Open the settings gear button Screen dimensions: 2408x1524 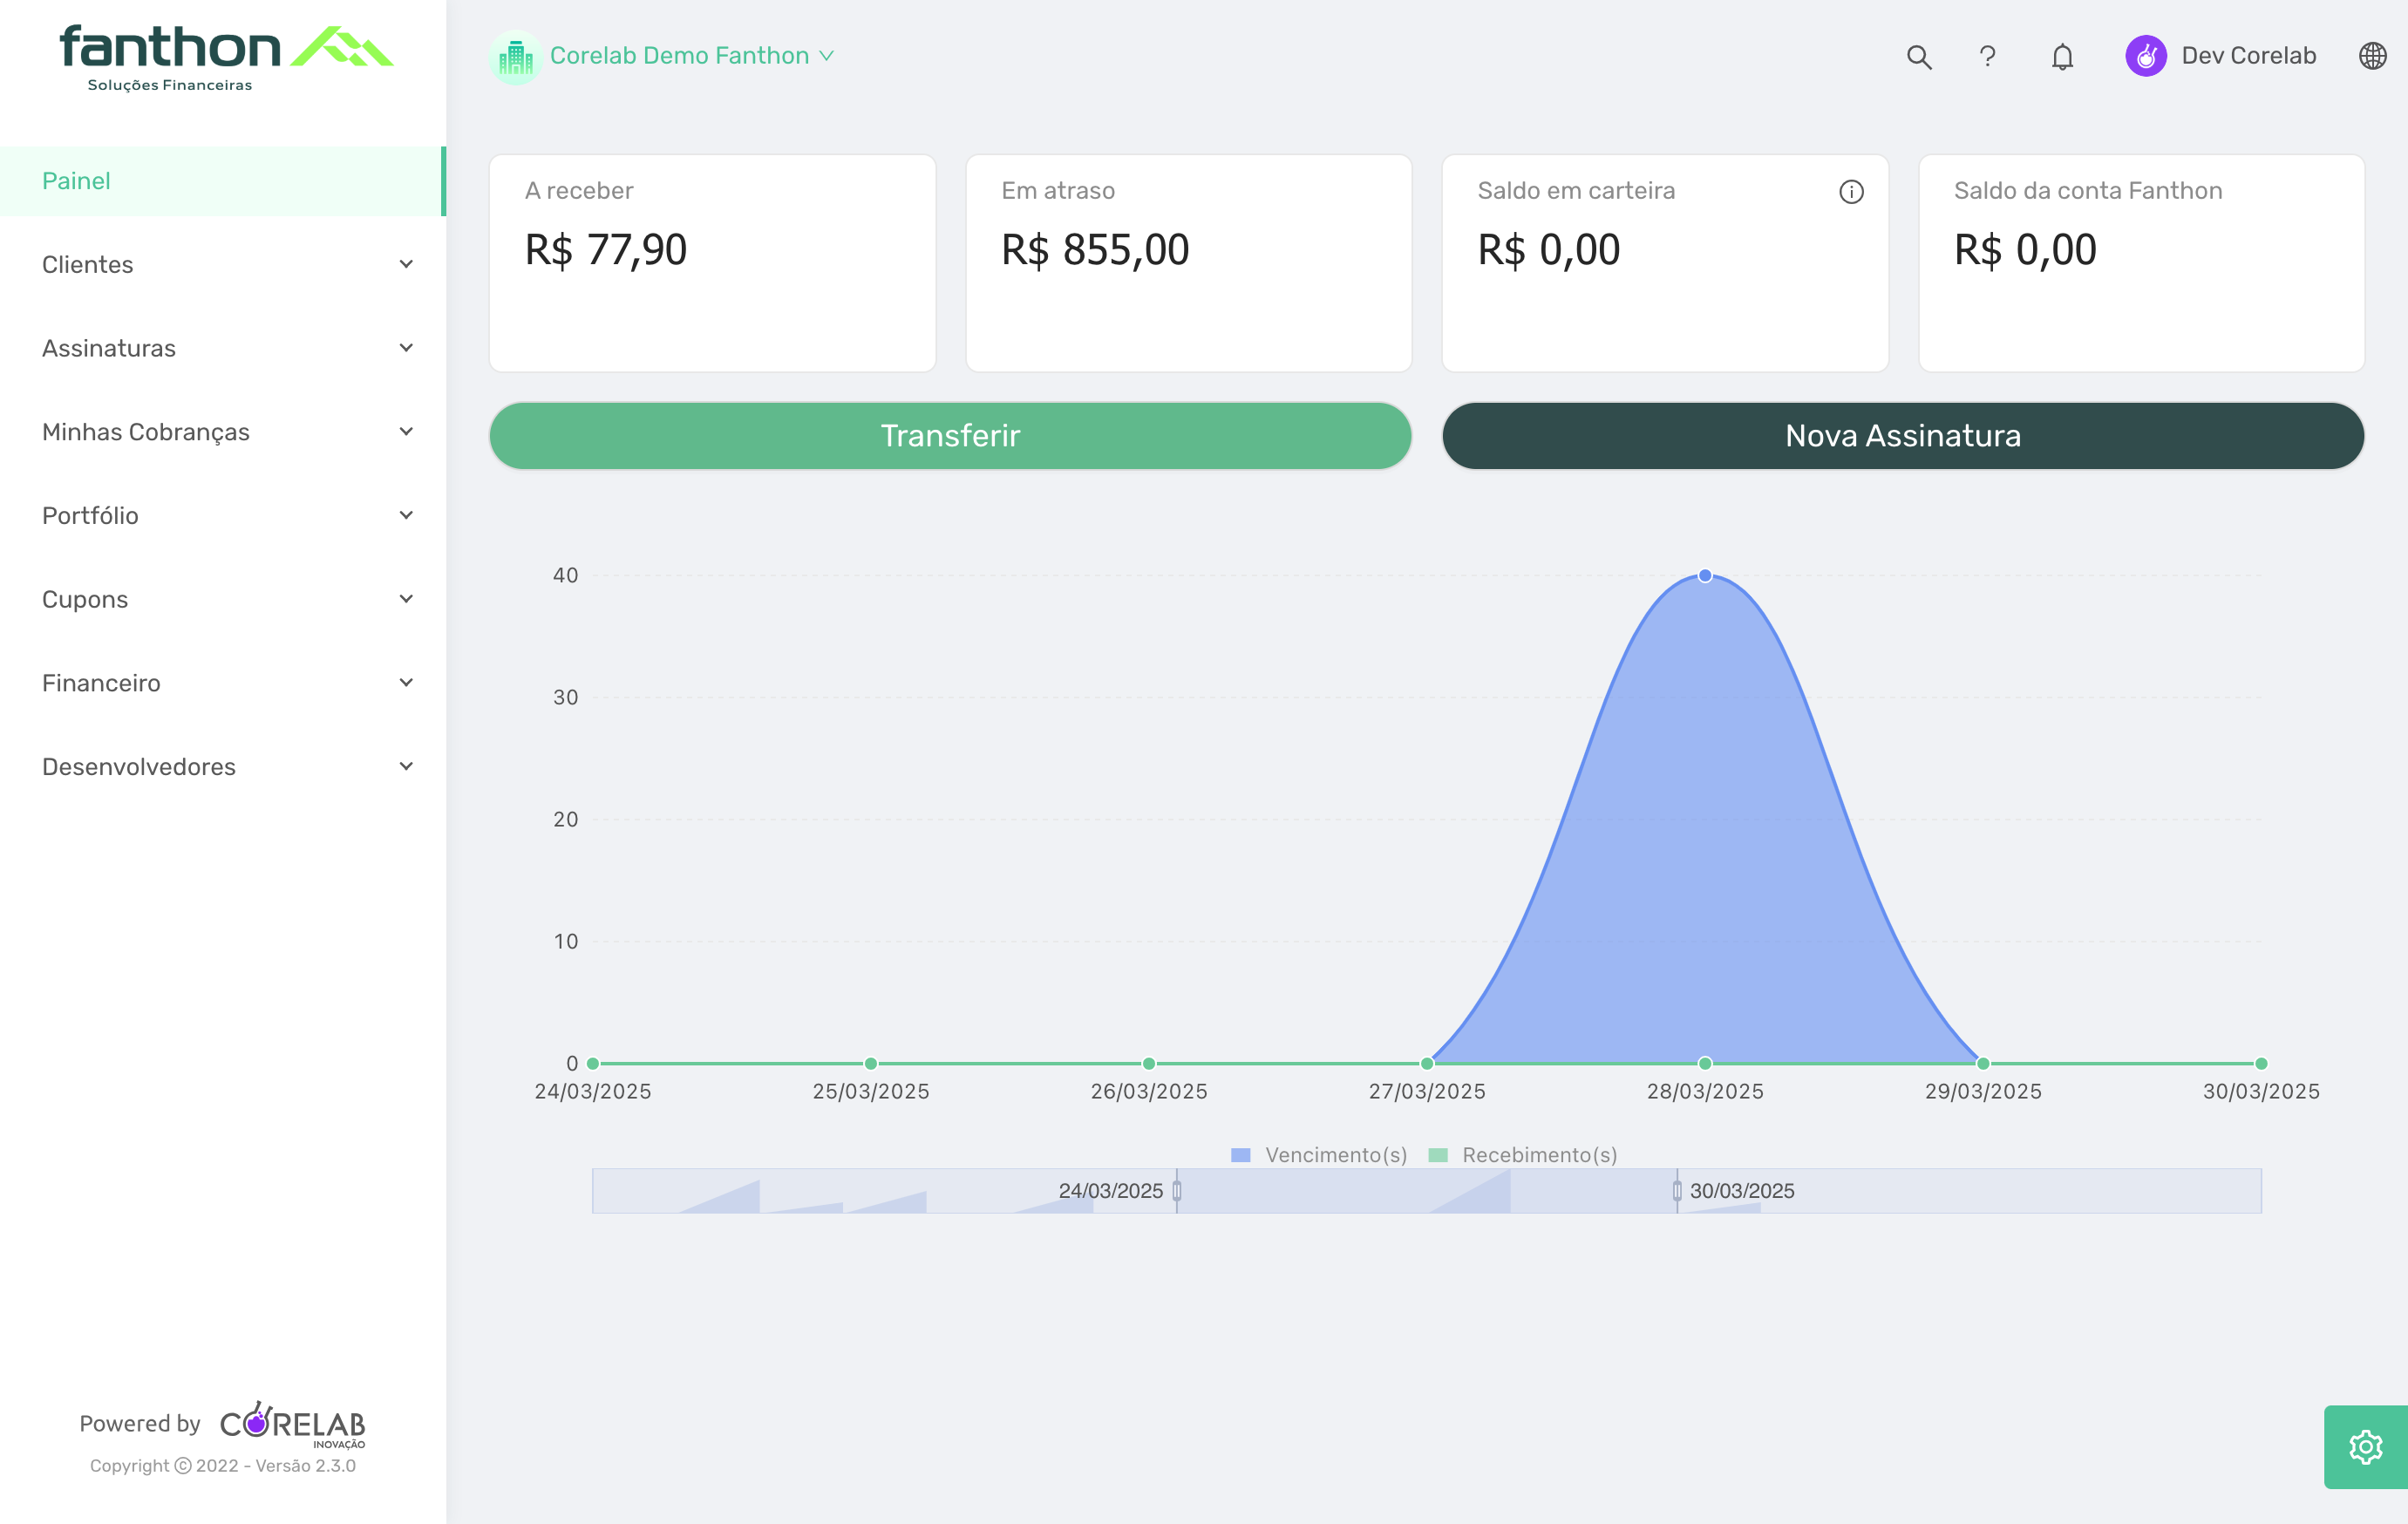click(2365, 1447)
